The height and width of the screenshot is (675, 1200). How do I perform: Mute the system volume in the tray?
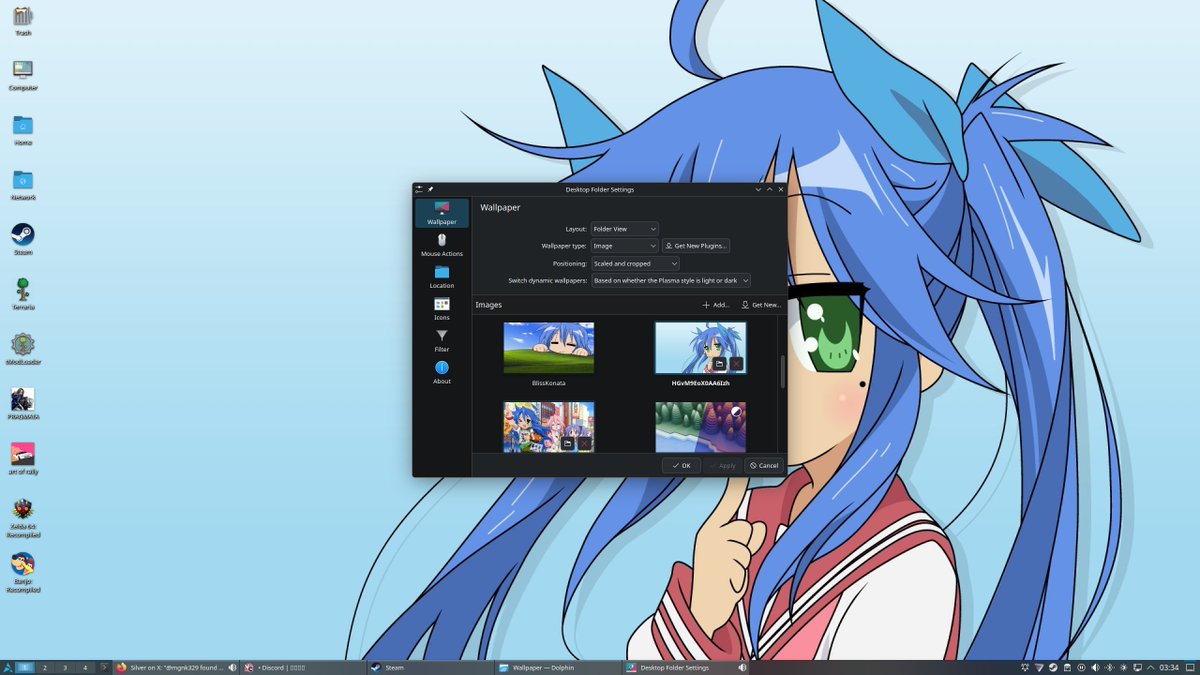click(1096, 667)
